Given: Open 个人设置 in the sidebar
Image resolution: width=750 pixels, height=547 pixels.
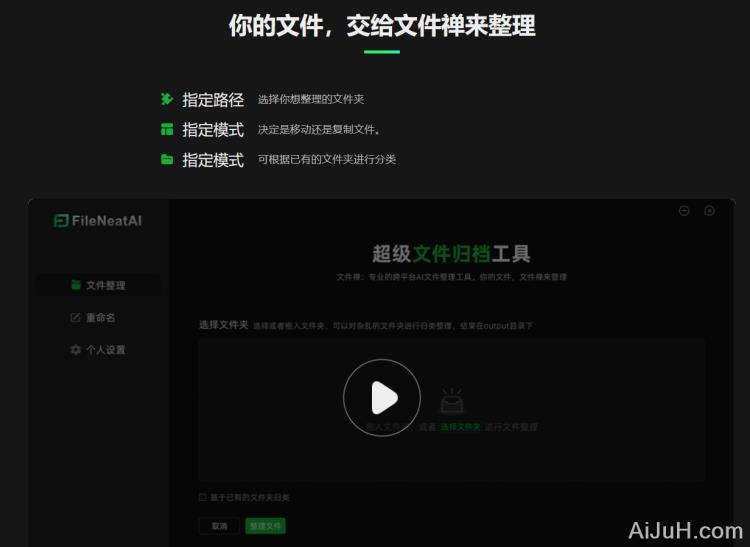Looking at the screenshot, I should 99,350.
